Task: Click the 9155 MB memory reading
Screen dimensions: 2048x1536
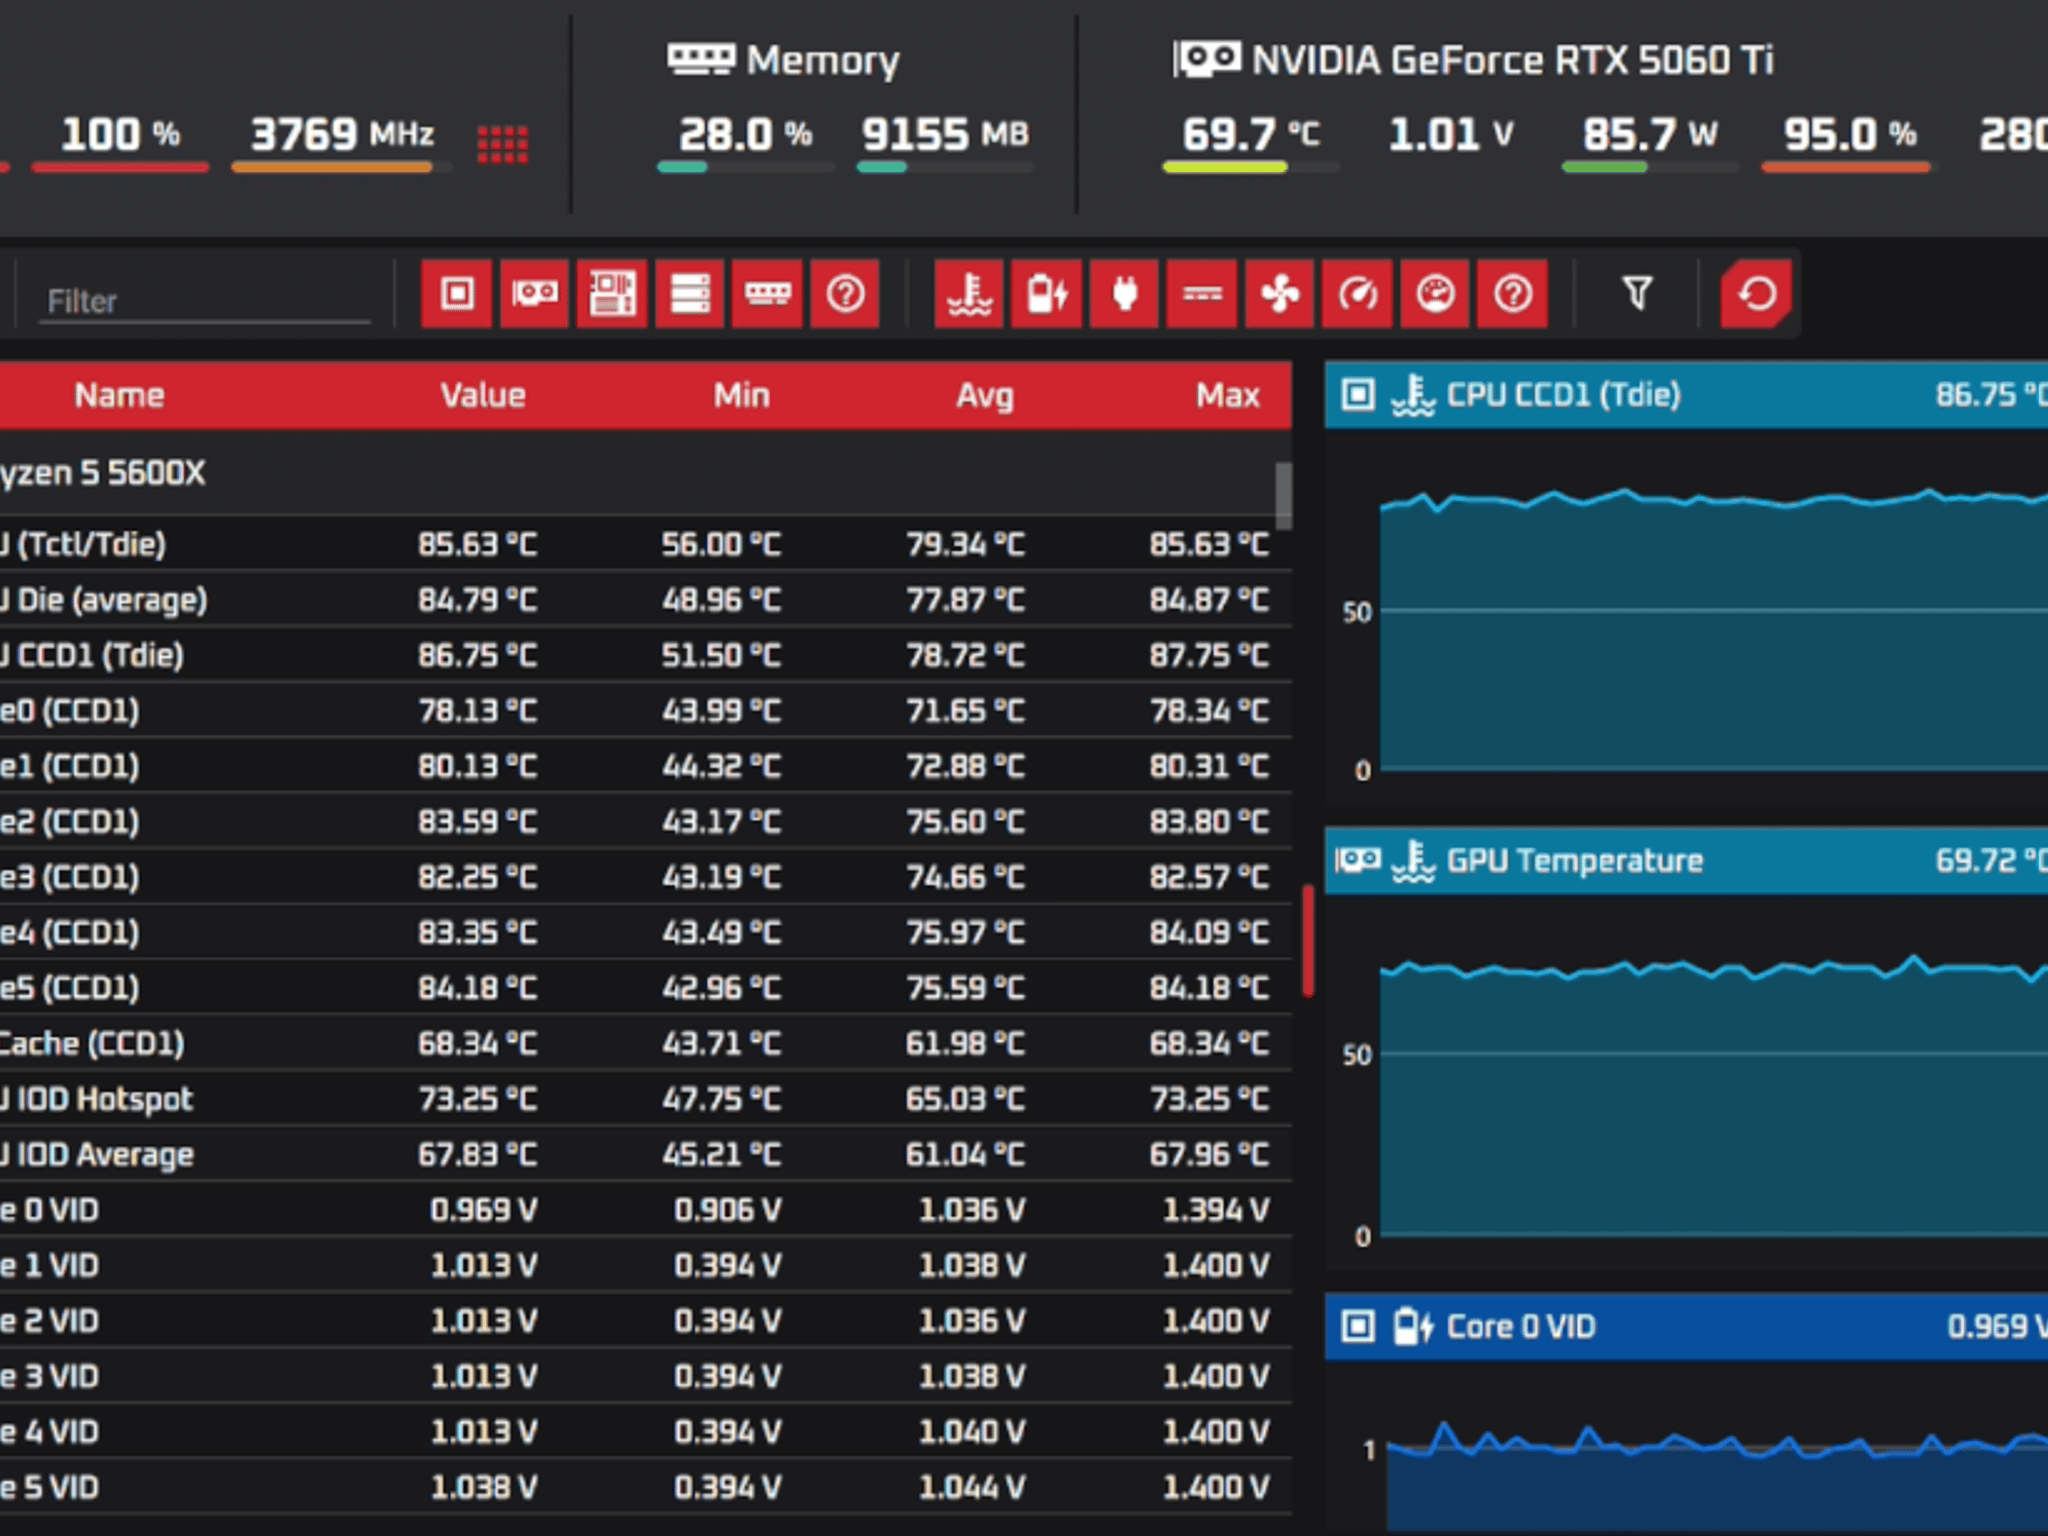Action: 945,134
